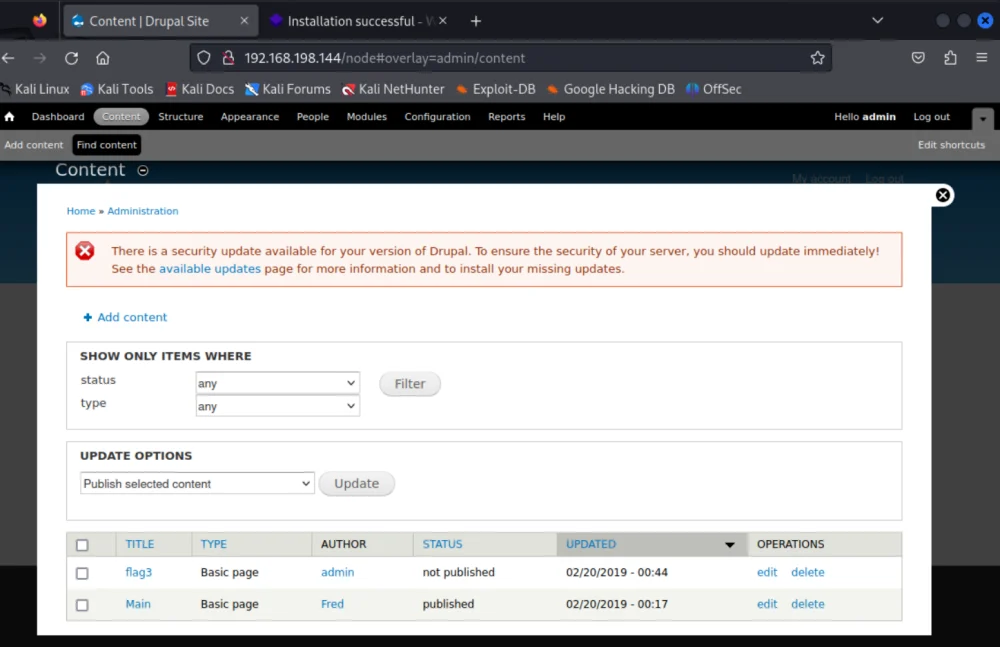Click the shortcut toggle icon beside Content heading

(x=143, y=170)
